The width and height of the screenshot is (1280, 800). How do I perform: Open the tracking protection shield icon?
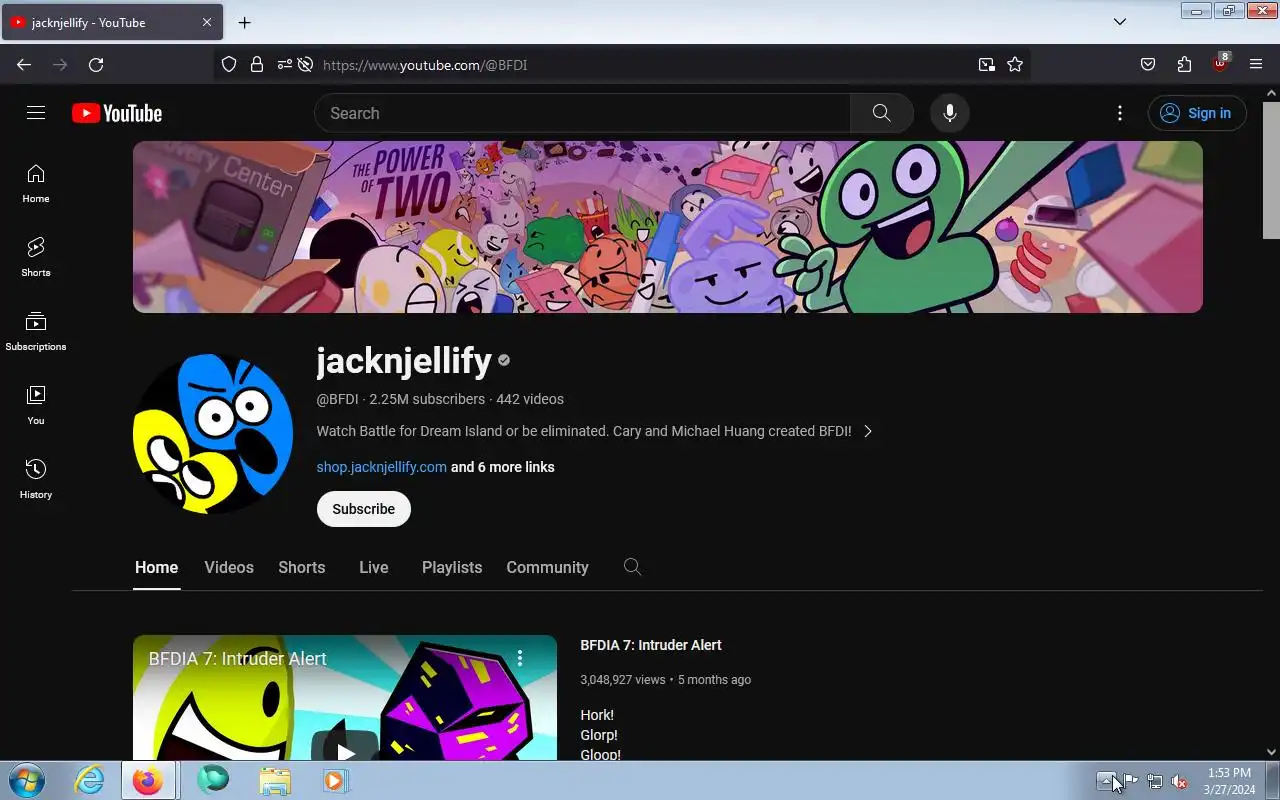coord(229,65)
